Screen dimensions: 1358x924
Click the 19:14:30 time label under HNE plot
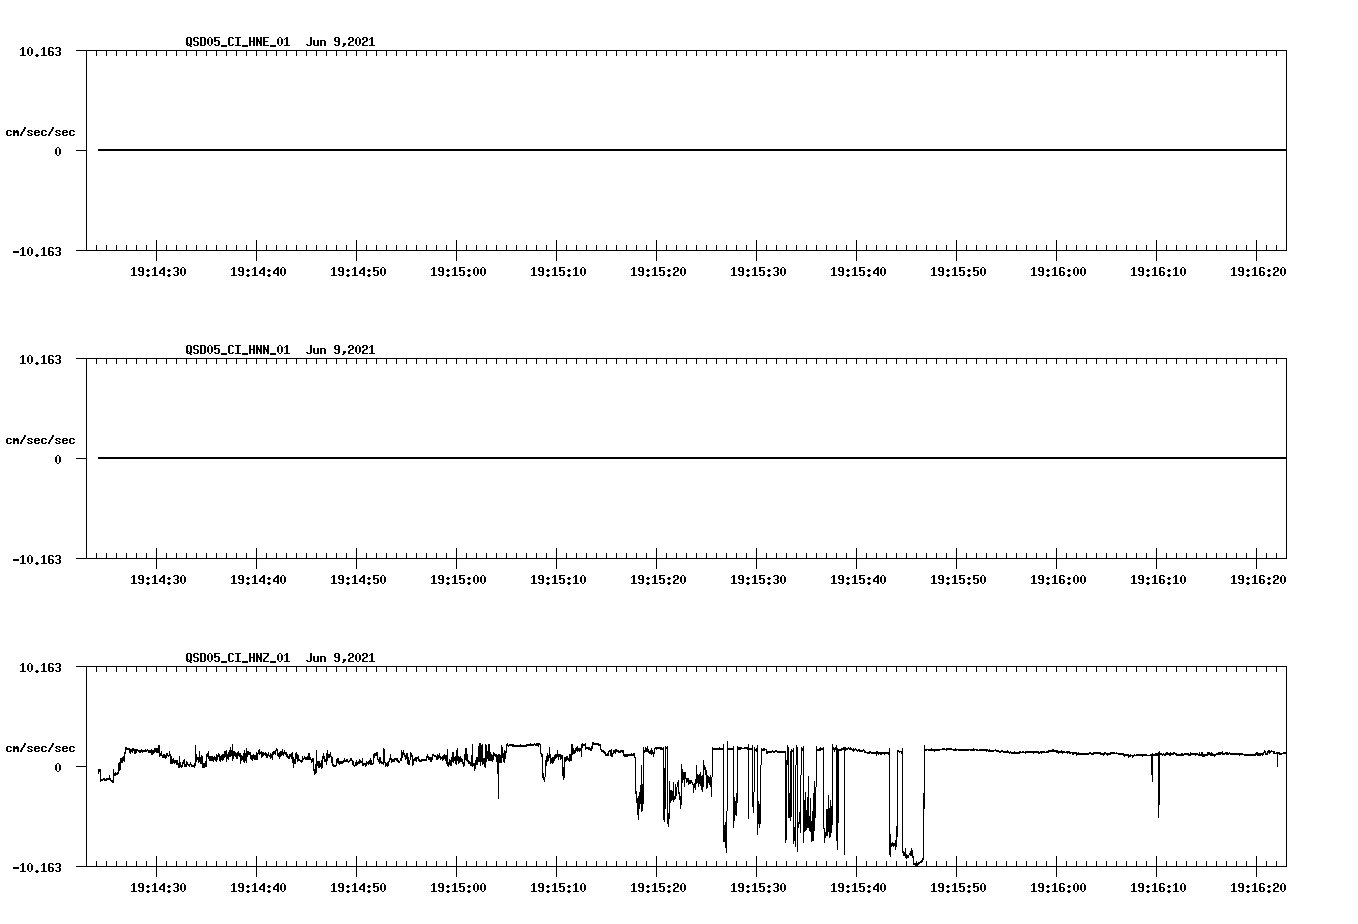click(x=158, y=272)
